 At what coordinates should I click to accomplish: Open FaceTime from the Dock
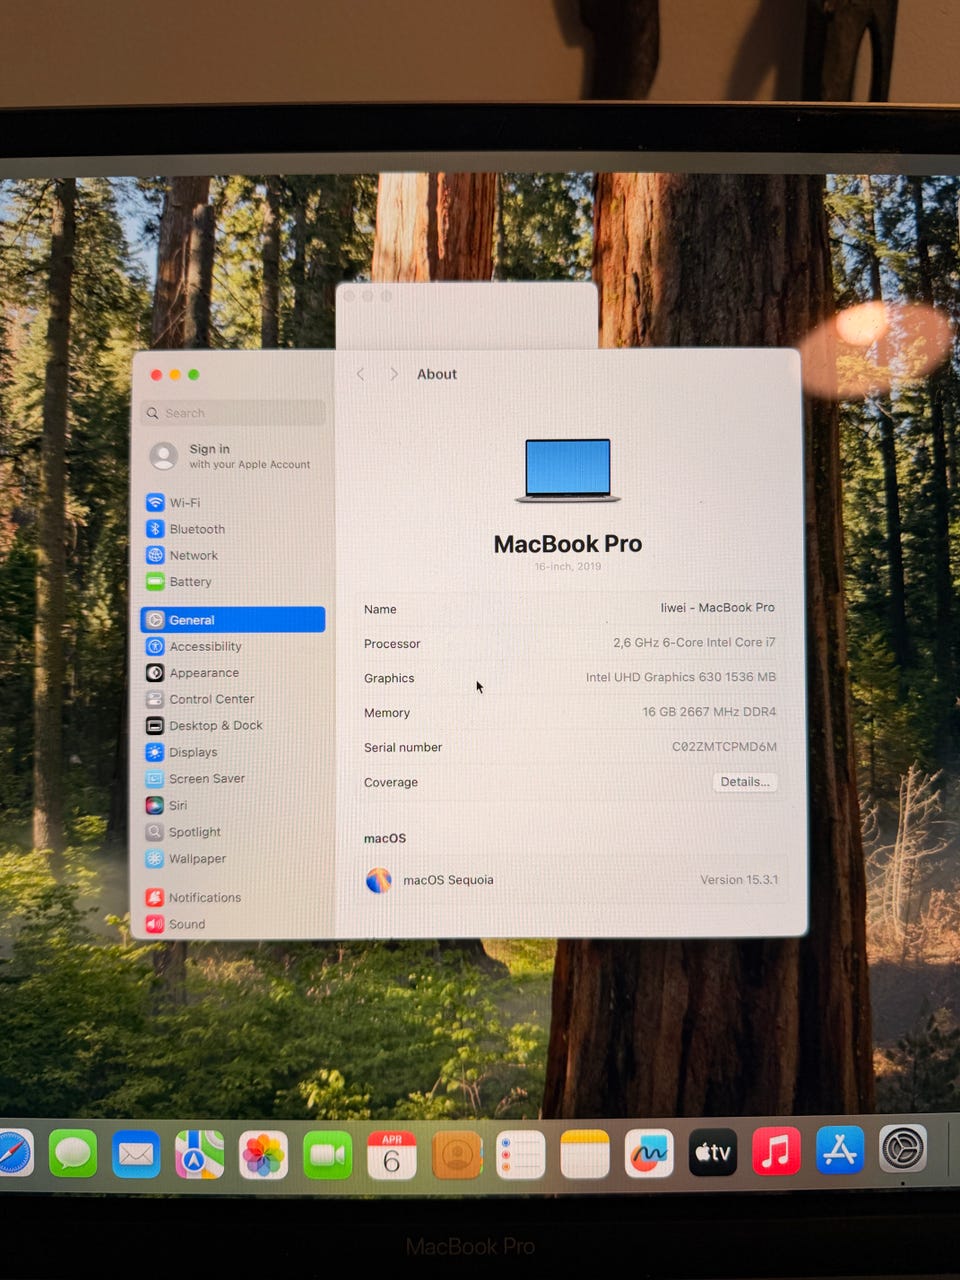(x=328, y=1155)
